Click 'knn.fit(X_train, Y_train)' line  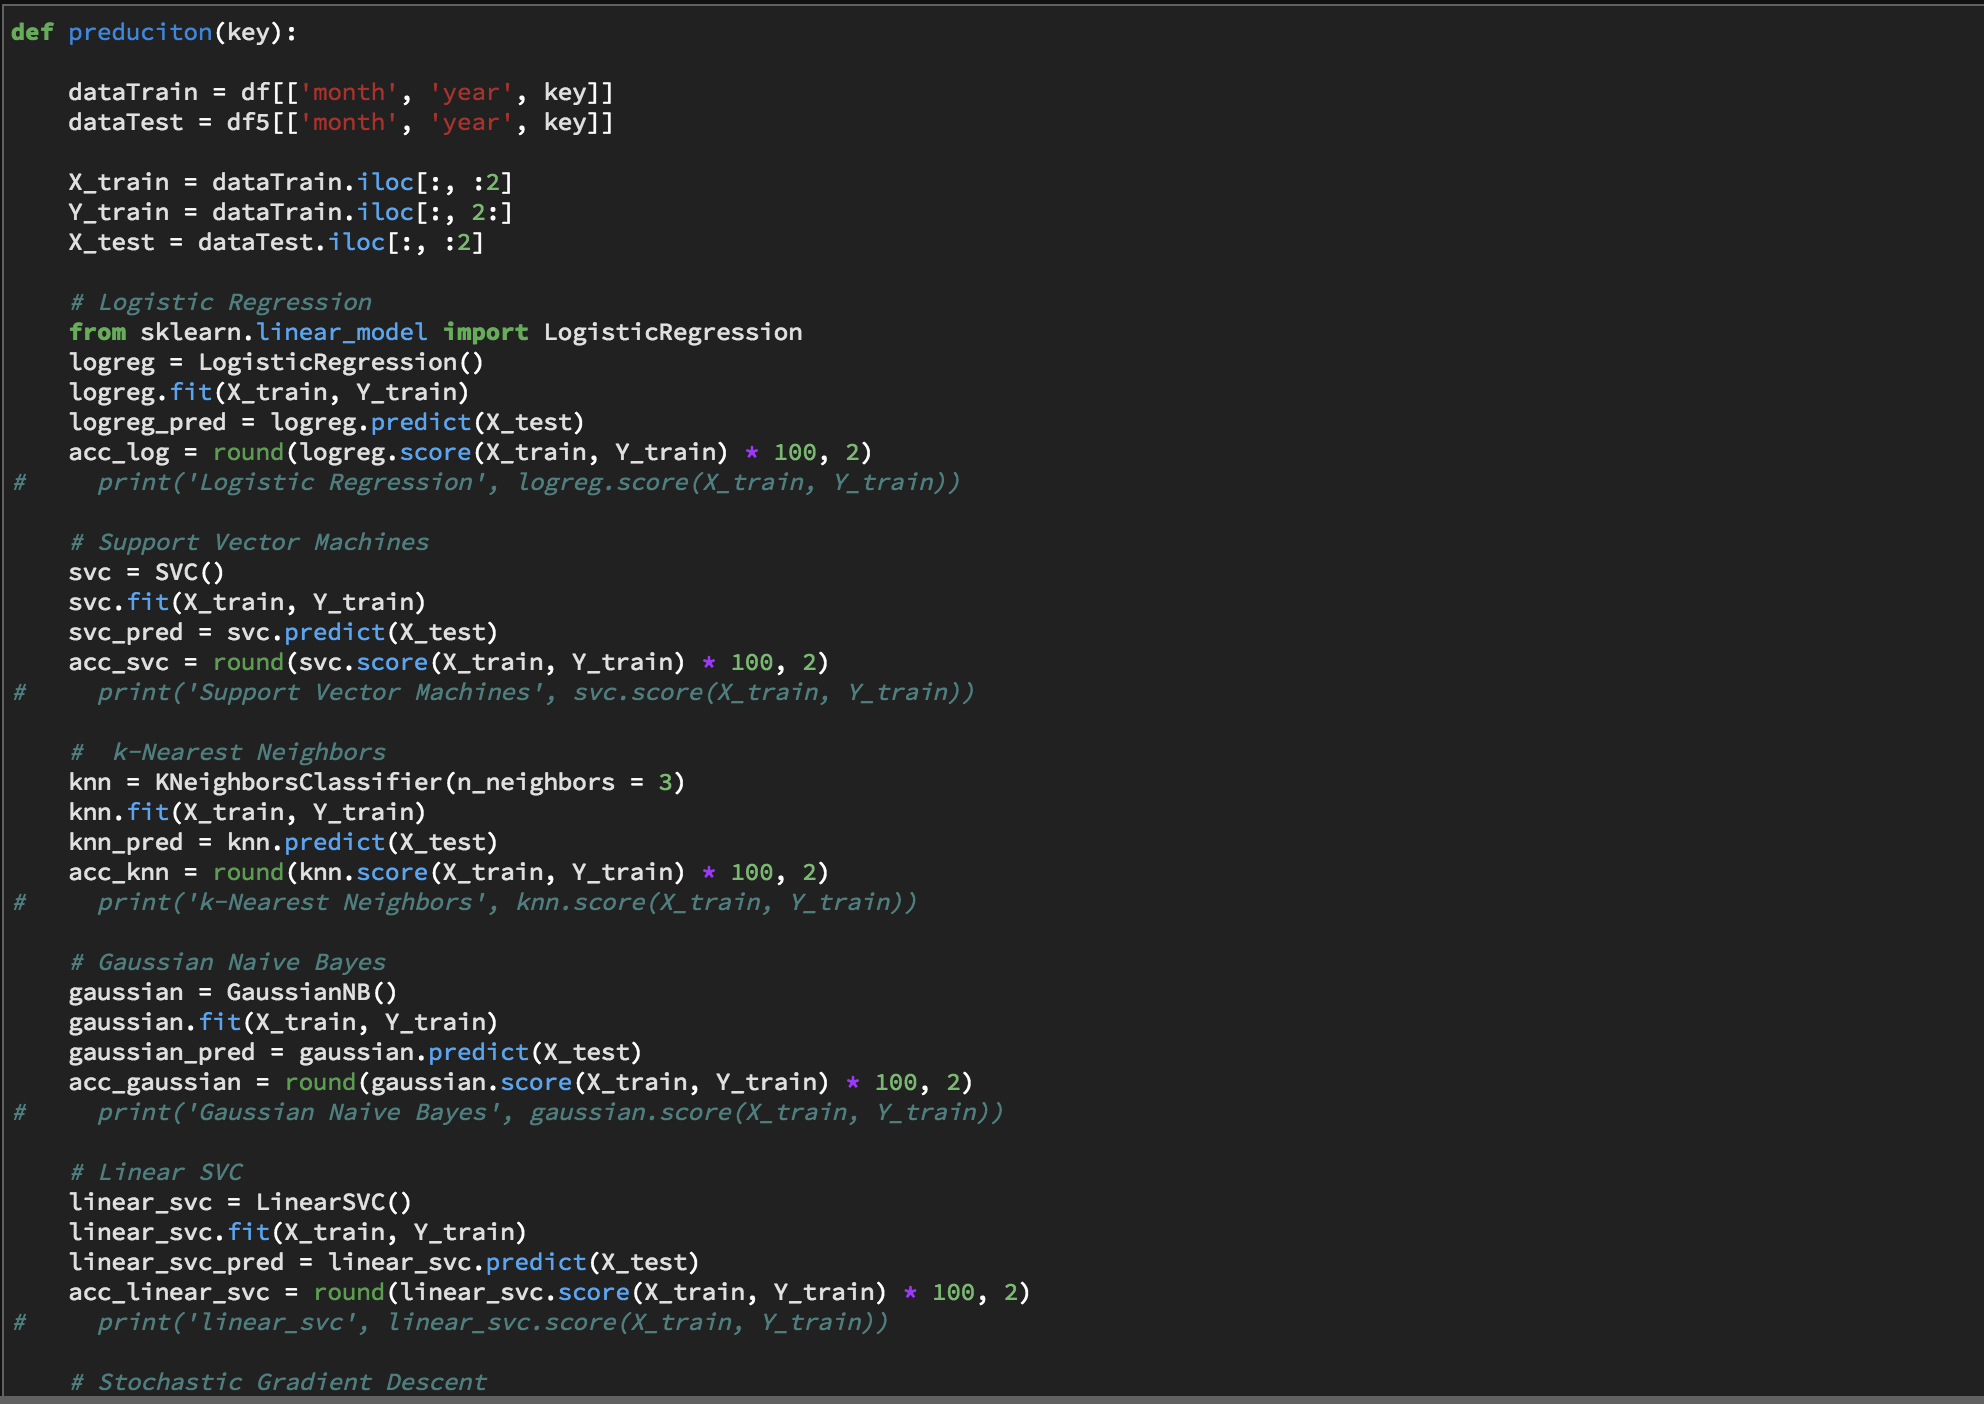point(247,812)
